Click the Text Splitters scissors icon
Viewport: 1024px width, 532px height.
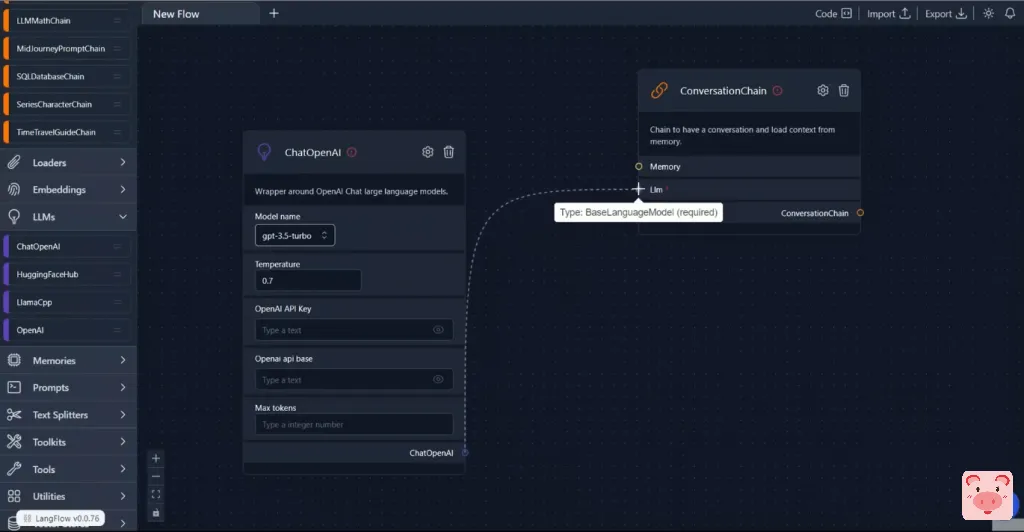14,415
